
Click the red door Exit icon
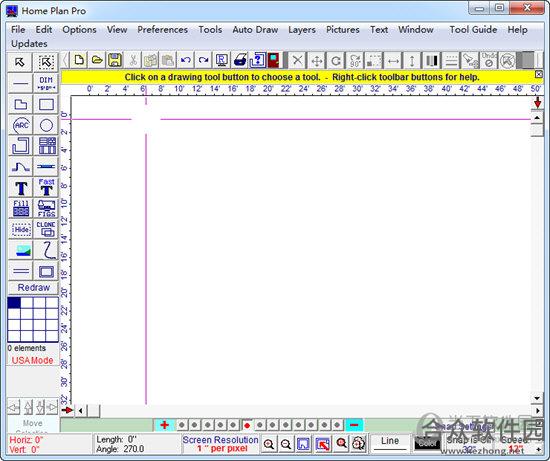274,60
